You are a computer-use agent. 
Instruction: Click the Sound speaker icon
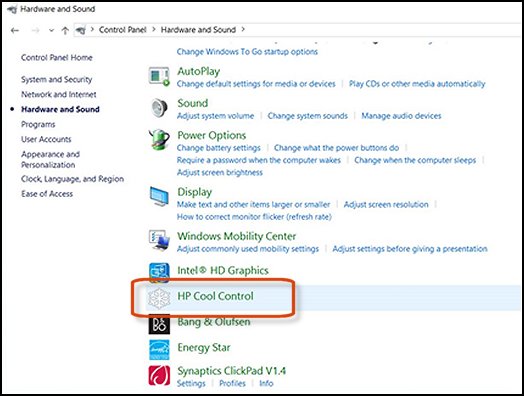[159, 108]
